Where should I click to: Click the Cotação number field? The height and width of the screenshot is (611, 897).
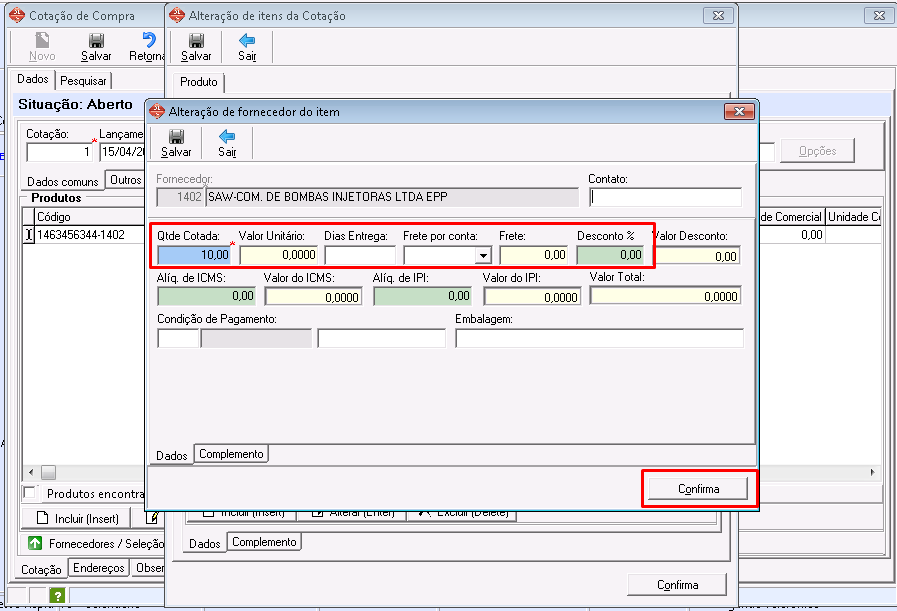60,152
